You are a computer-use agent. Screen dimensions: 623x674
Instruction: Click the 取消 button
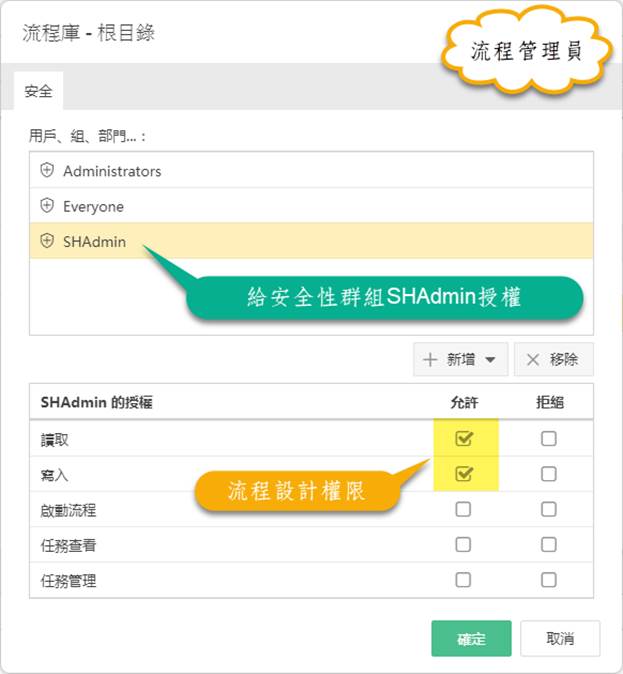pos(560,638)
